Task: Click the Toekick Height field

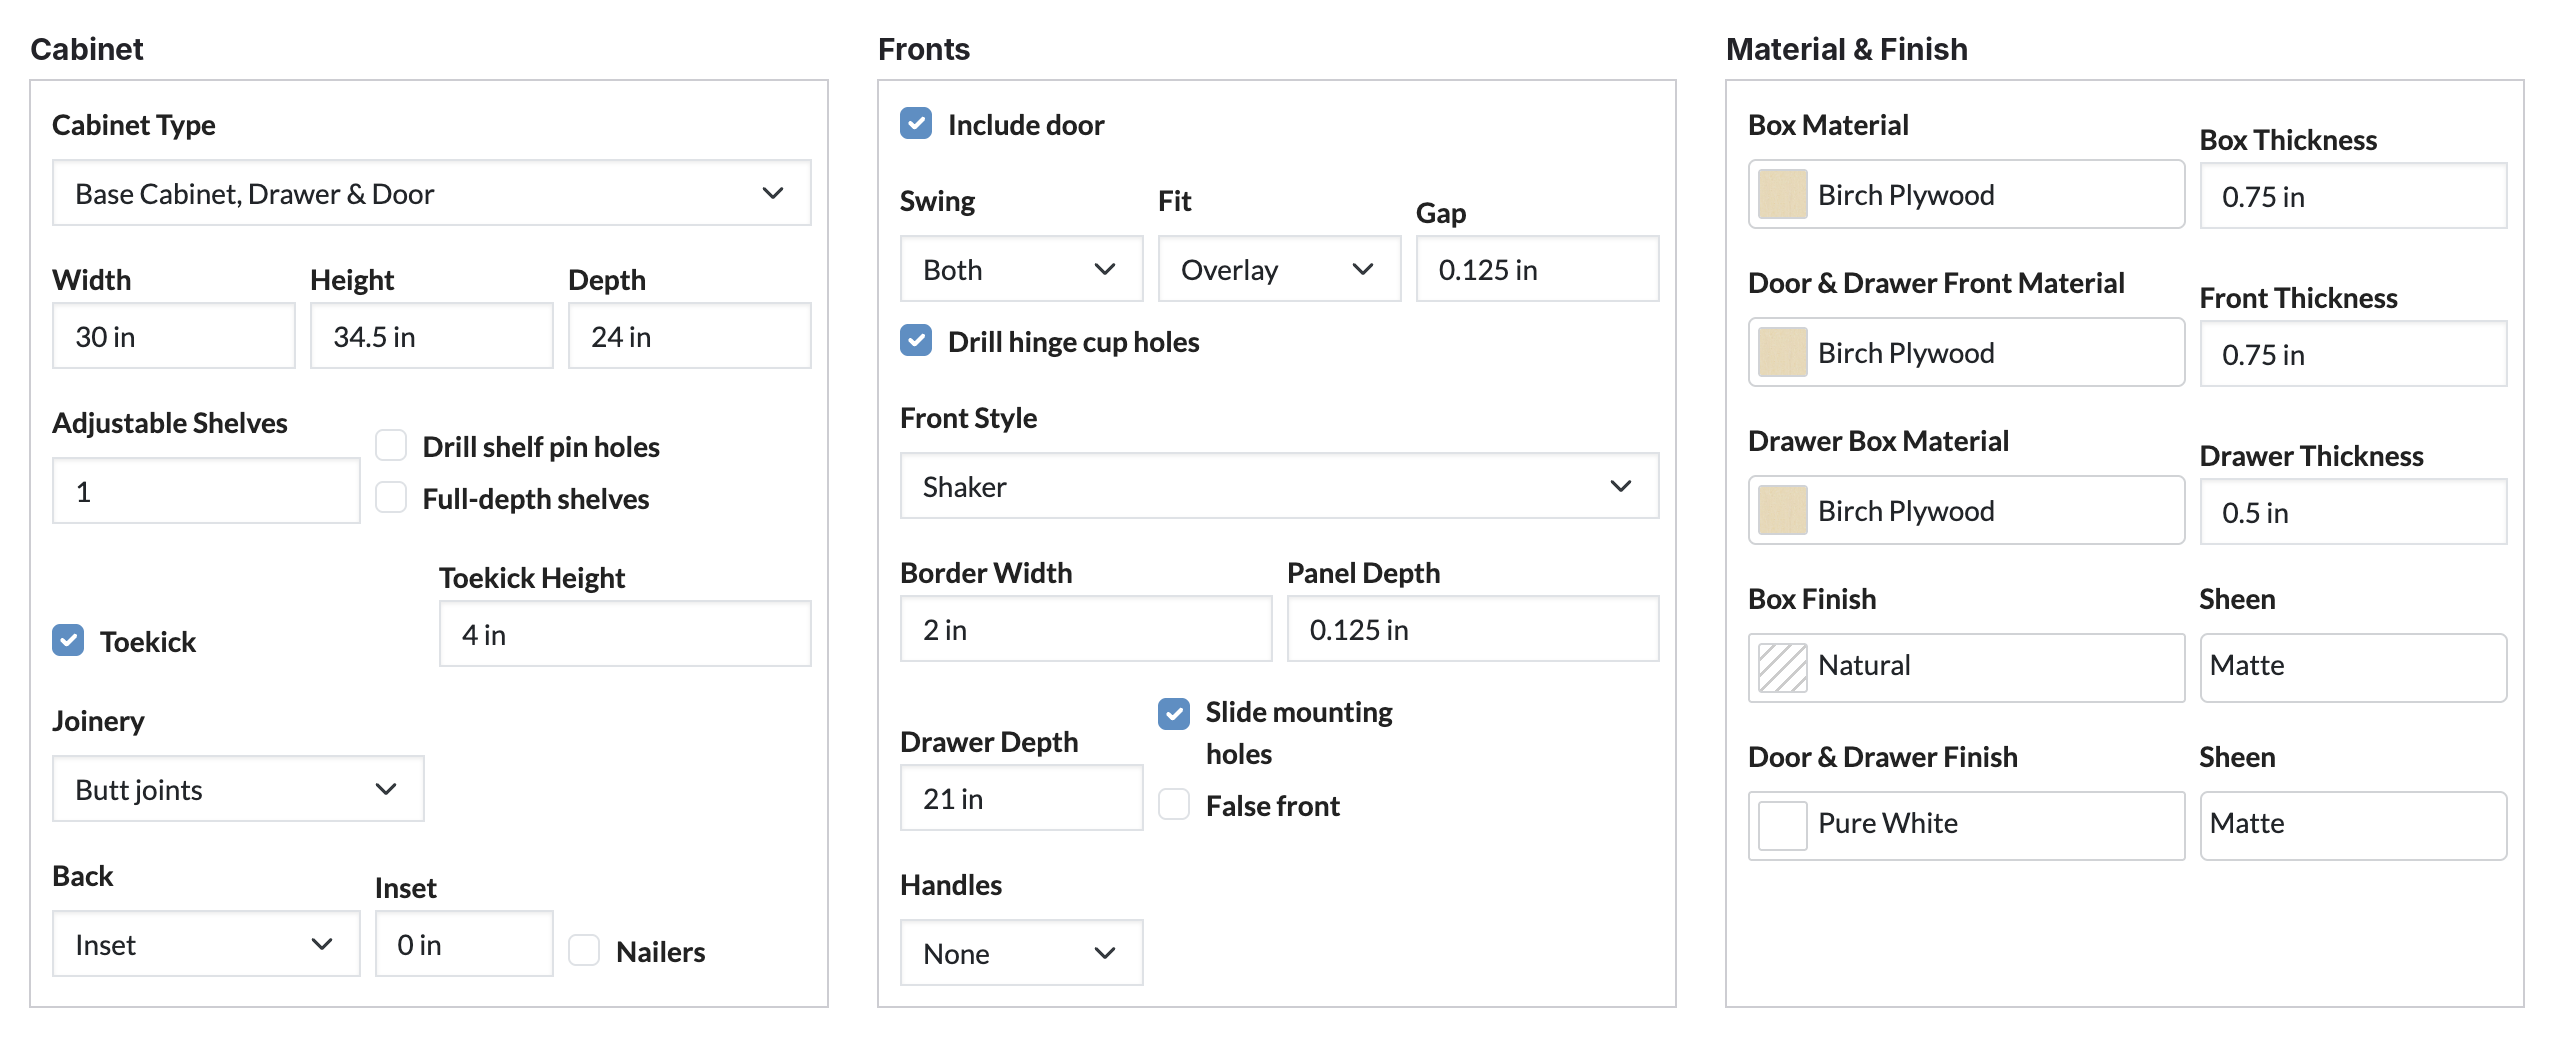Action: coord(625,634)
